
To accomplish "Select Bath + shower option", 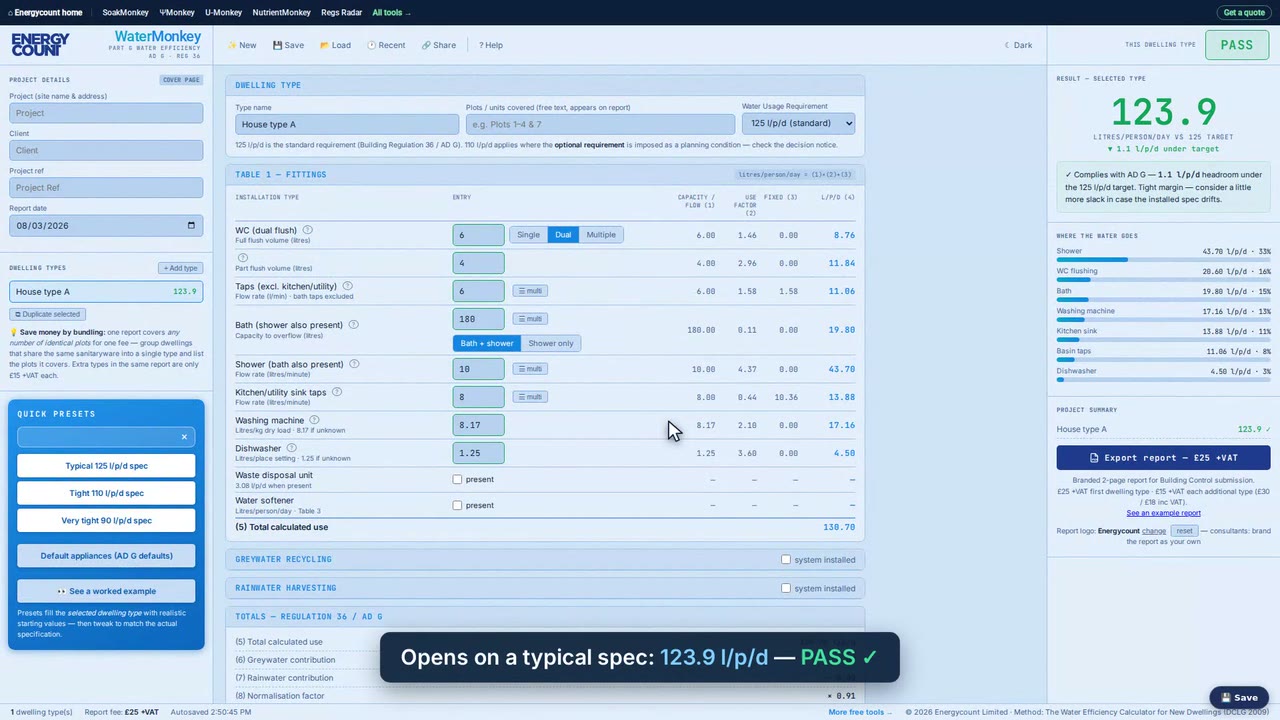I will tap(486, 343).
